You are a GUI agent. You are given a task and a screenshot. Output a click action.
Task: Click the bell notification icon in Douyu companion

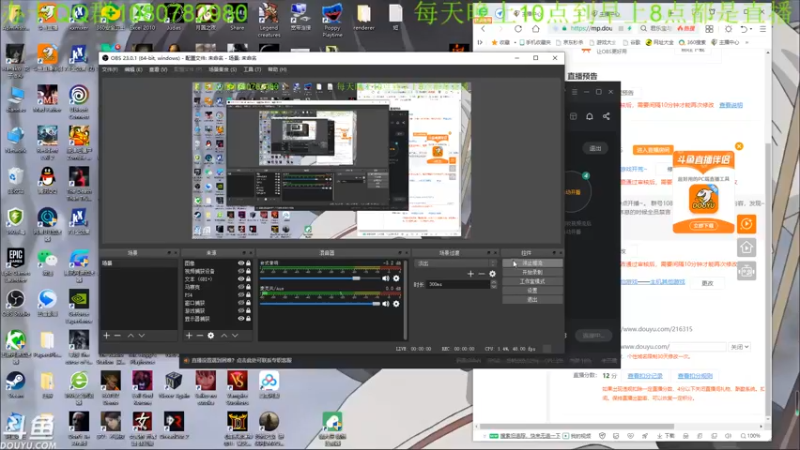589,116
